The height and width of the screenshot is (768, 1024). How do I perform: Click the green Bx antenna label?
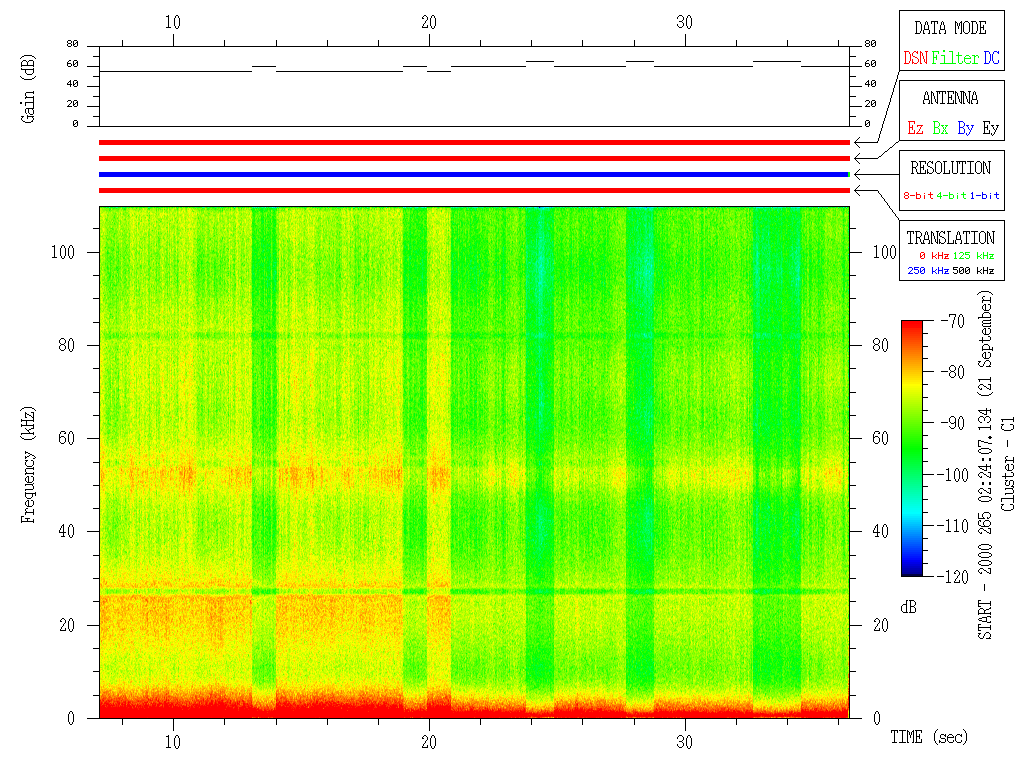click(x=940, y=129)
